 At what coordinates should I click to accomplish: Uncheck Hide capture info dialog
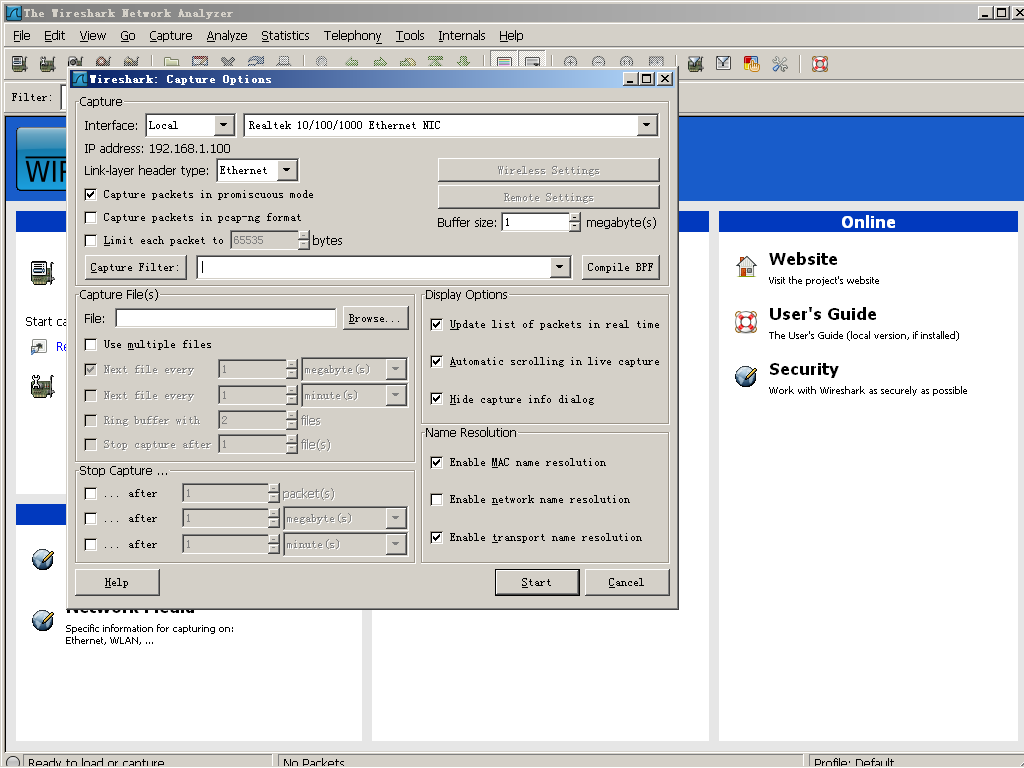click(437, 399)
